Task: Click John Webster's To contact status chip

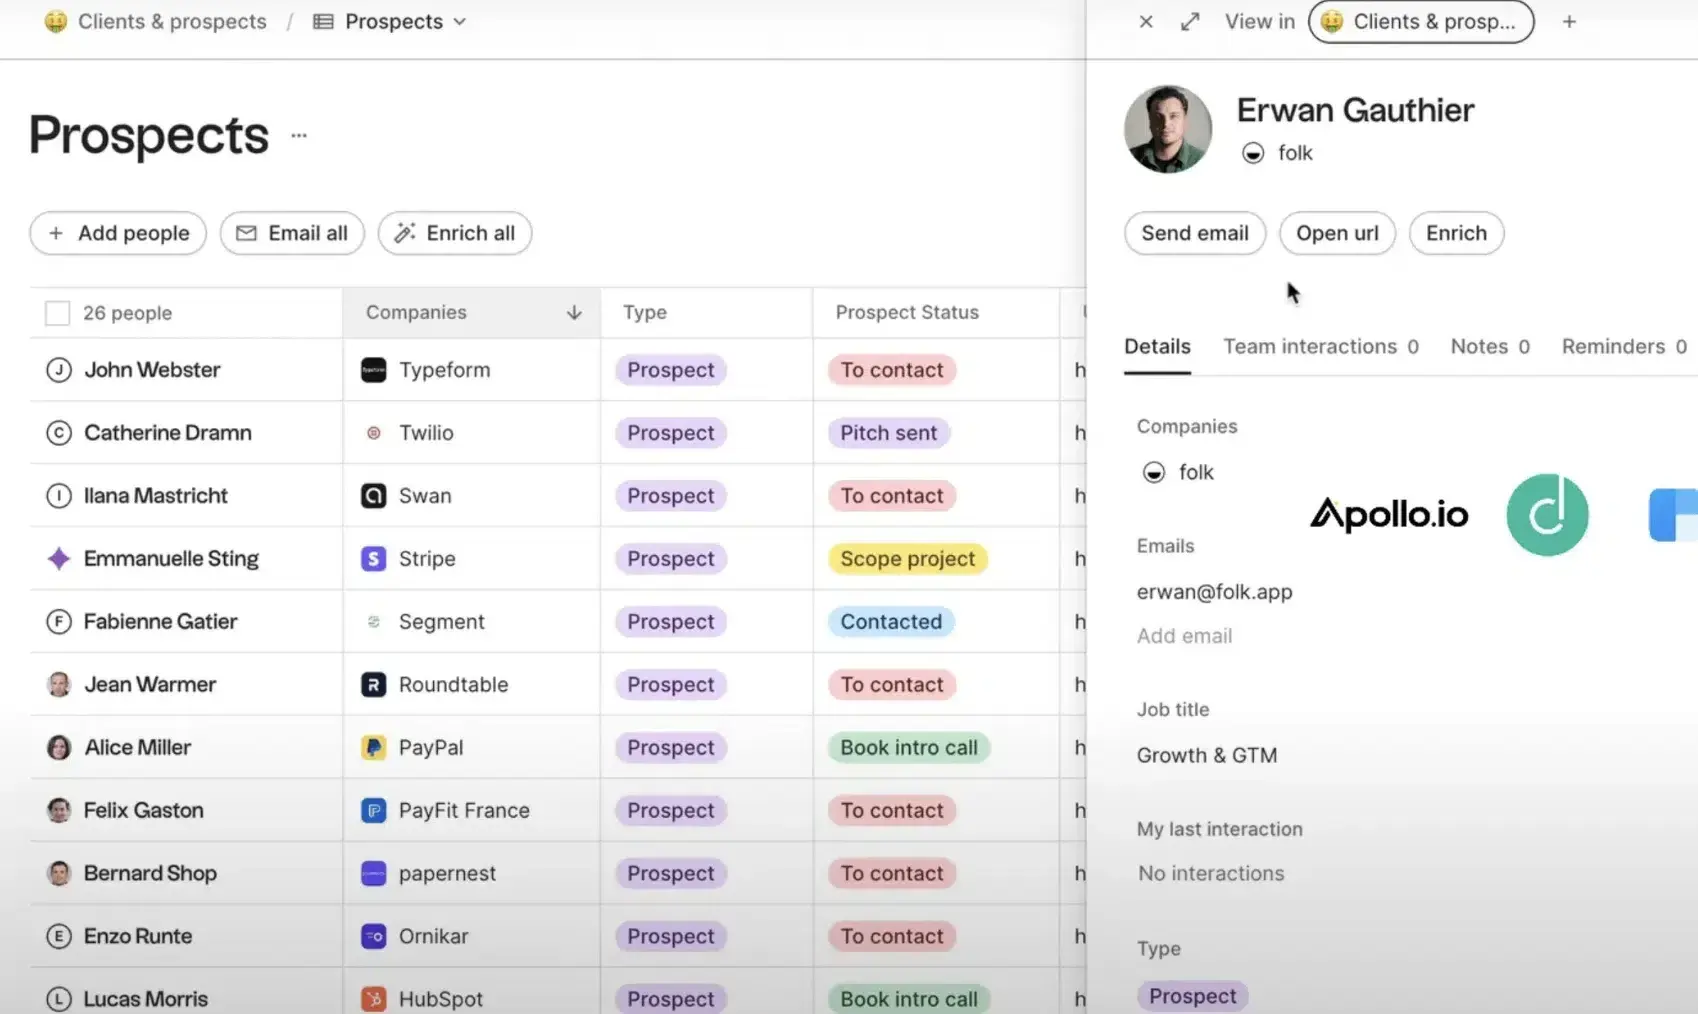Action: (891, 369)
